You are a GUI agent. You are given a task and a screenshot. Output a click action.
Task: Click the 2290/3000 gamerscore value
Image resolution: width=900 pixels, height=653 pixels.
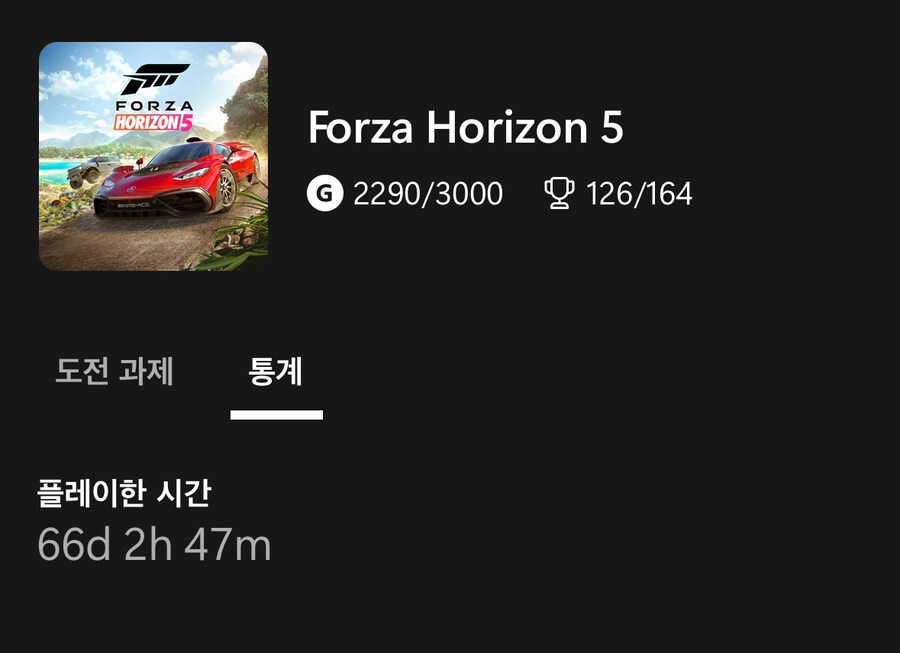pyautogui.click(x=428, y=194)
